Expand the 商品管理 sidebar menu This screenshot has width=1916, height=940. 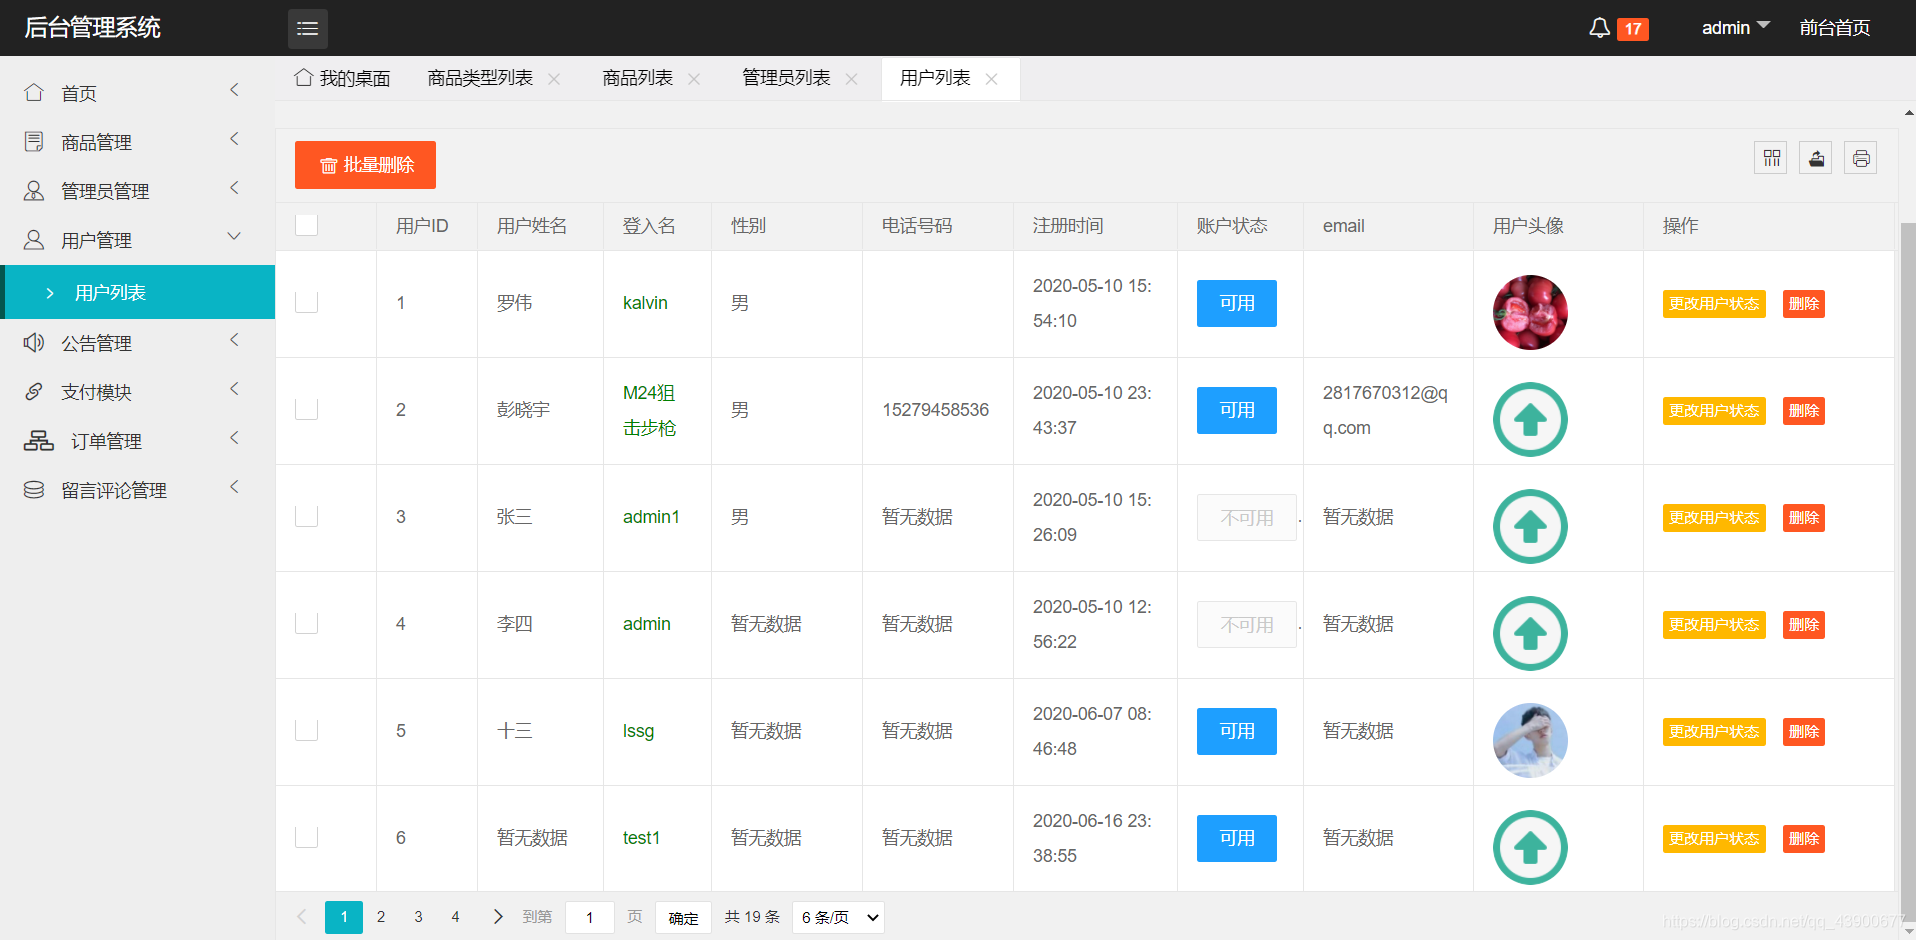(234, 139)
